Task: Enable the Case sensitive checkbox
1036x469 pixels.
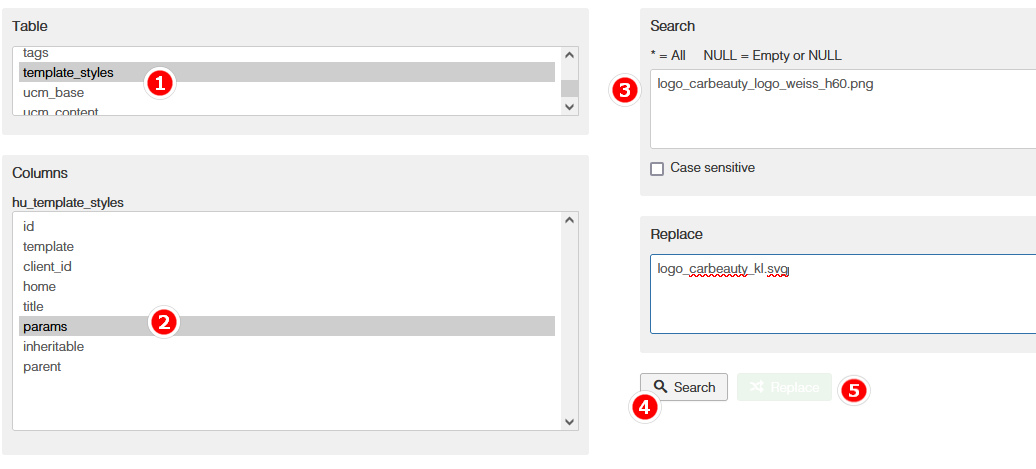Action: (x=657, y=169)
